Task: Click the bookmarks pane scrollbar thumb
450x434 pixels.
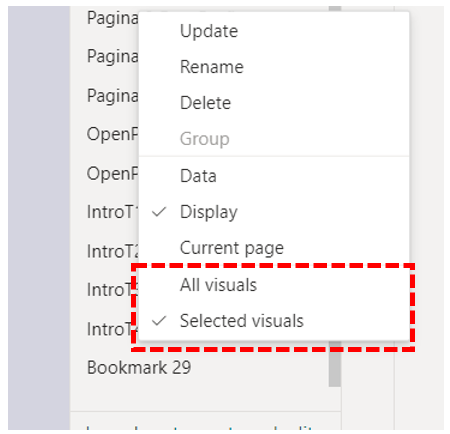Action: tap(335, 363)
